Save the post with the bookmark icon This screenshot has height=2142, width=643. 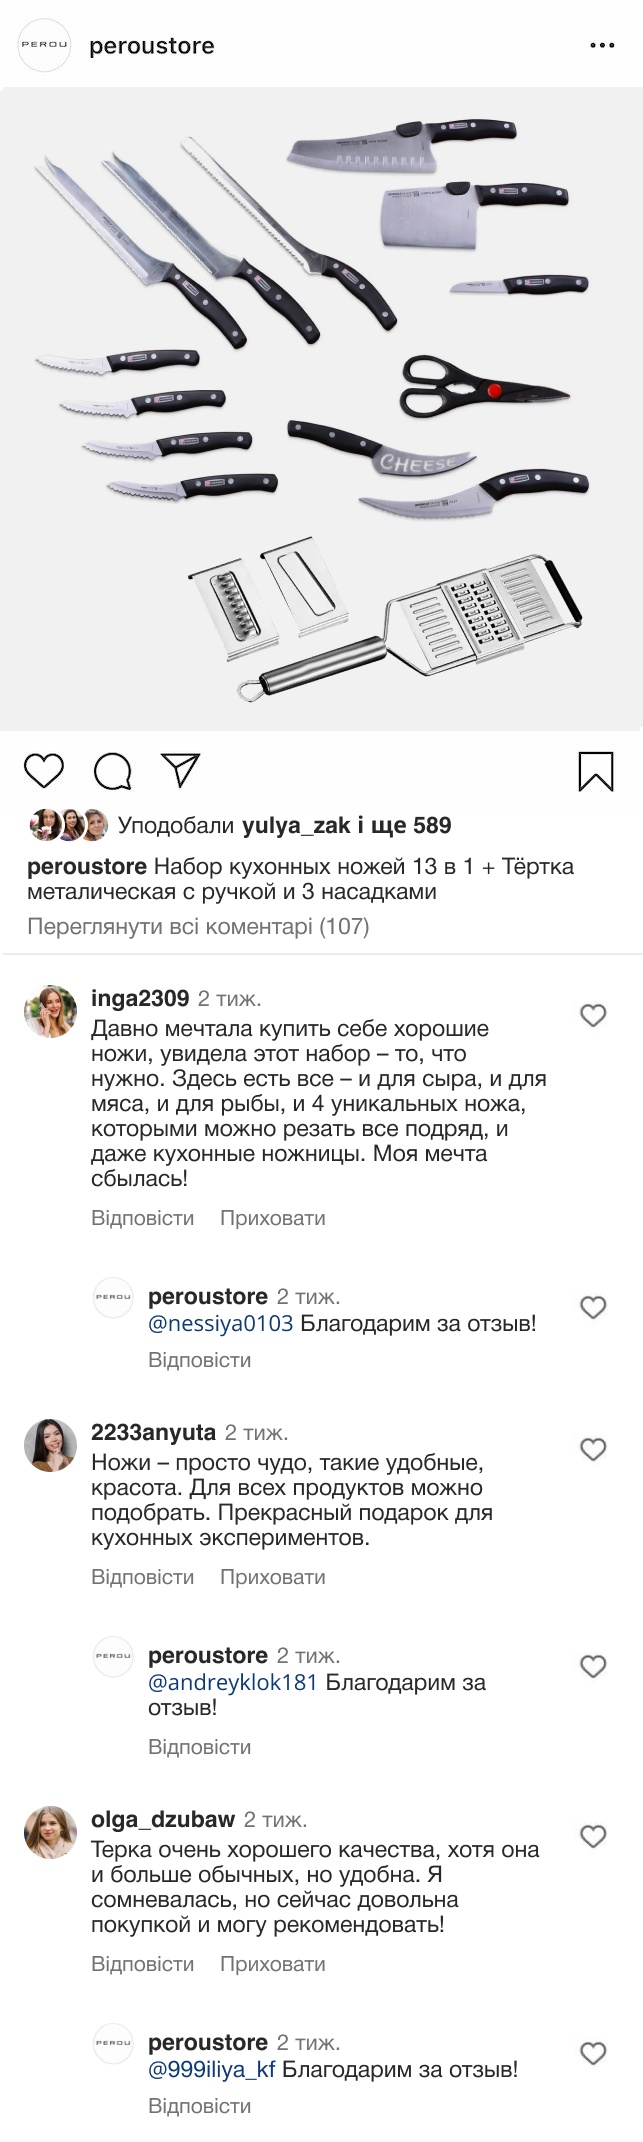pos(596,771)
